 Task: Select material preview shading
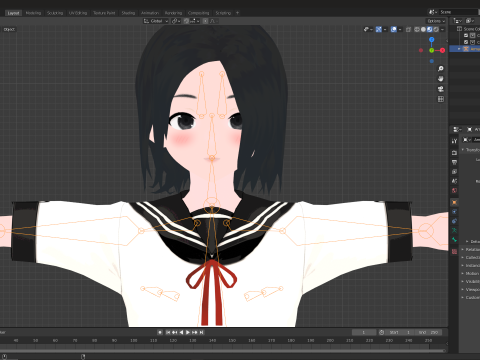[x=430, y=29]
